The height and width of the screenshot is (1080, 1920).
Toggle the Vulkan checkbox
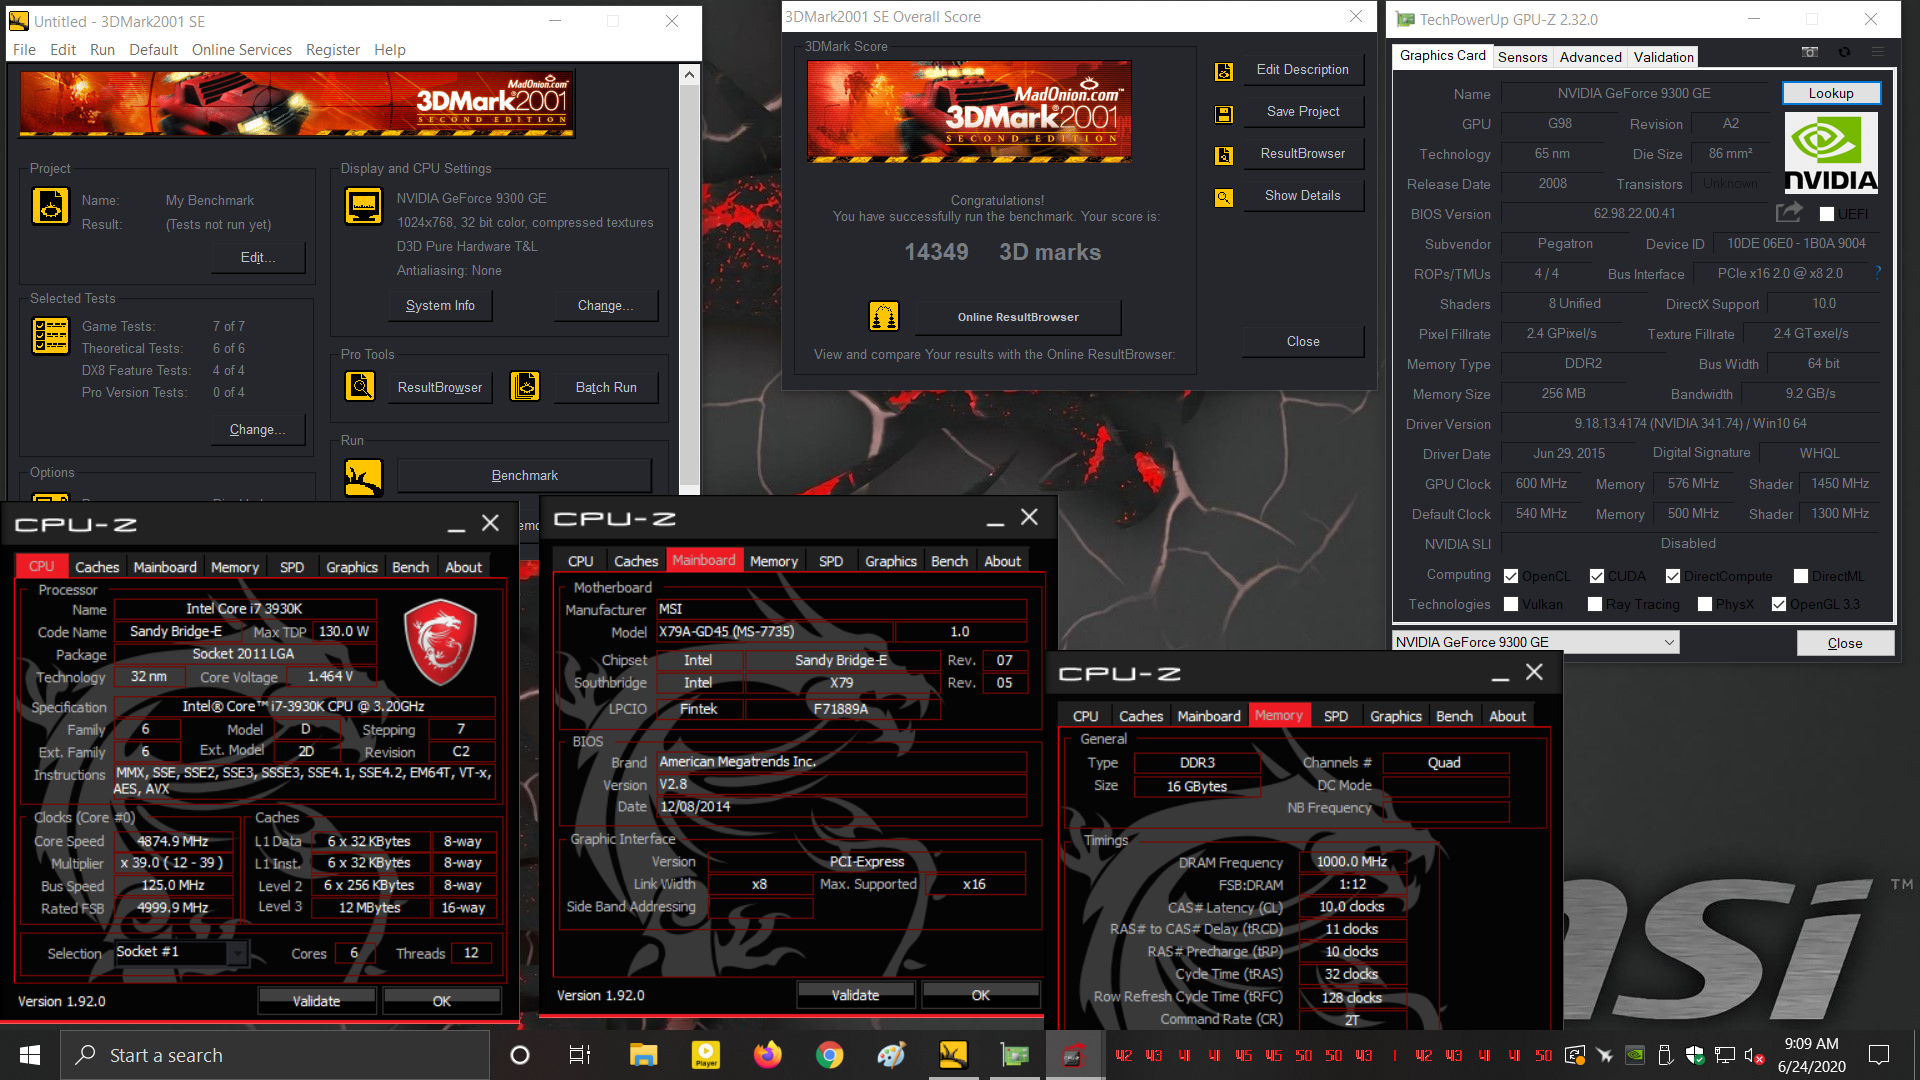[1511, 604]
